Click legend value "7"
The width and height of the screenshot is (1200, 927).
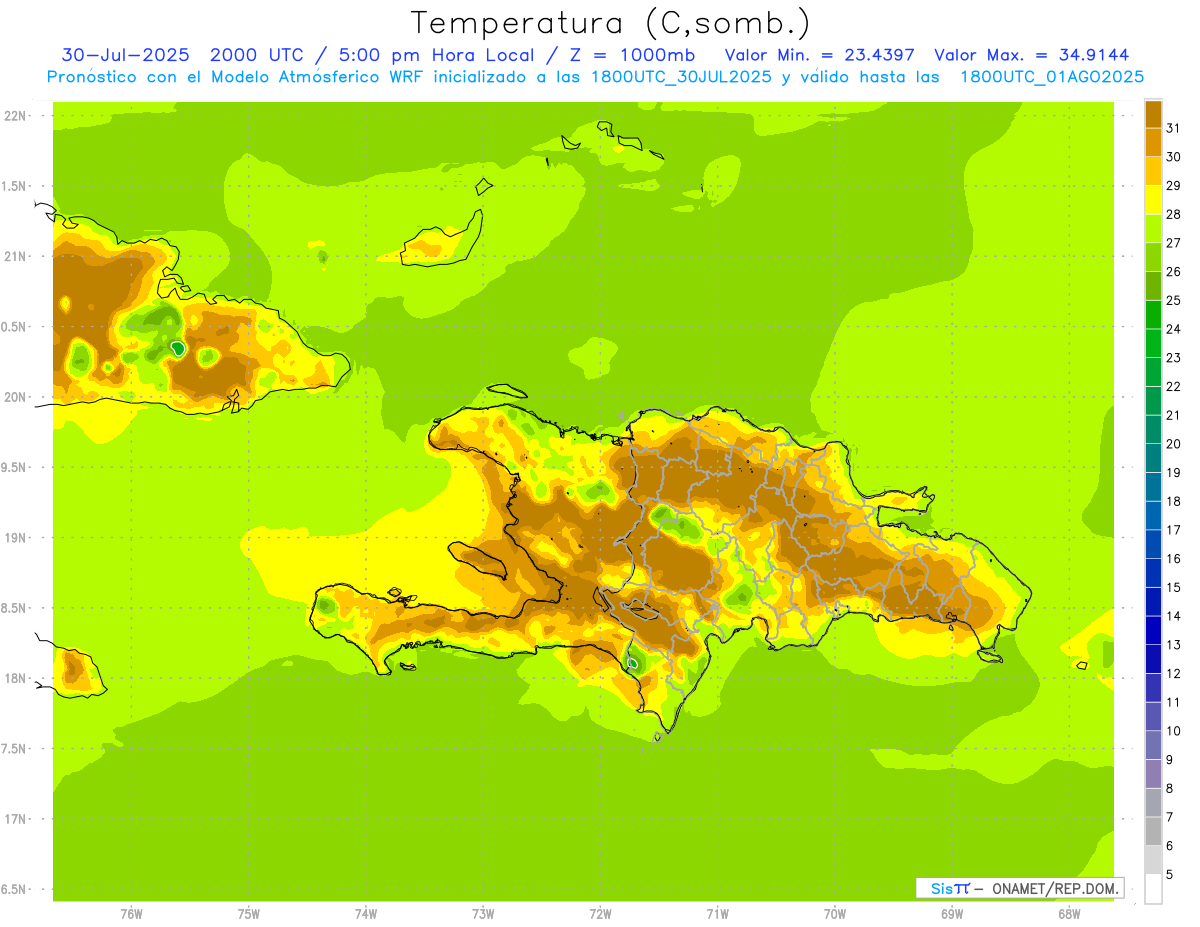coord(1169,817)
